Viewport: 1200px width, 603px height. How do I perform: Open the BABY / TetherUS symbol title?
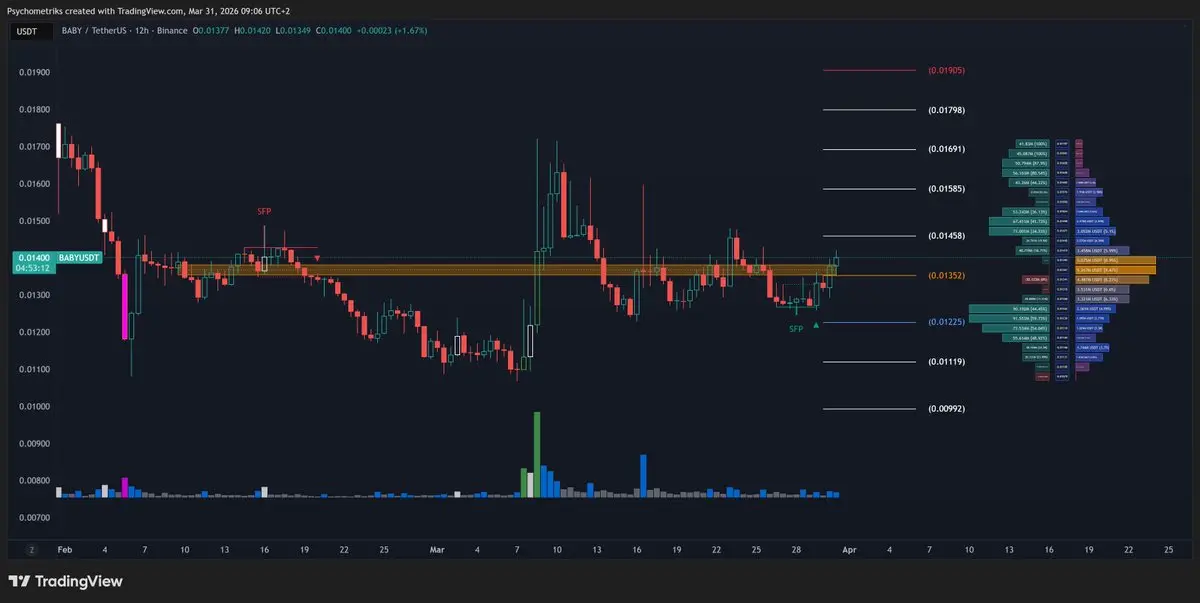tap(101, 32)
